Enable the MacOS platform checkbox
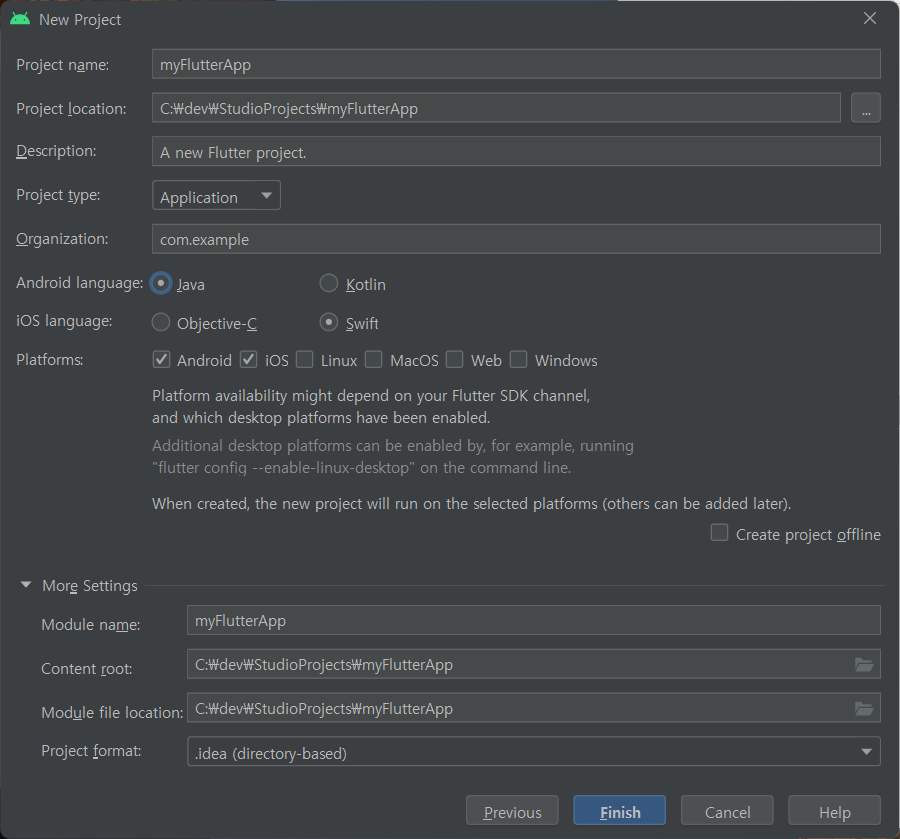 (374, 360)
